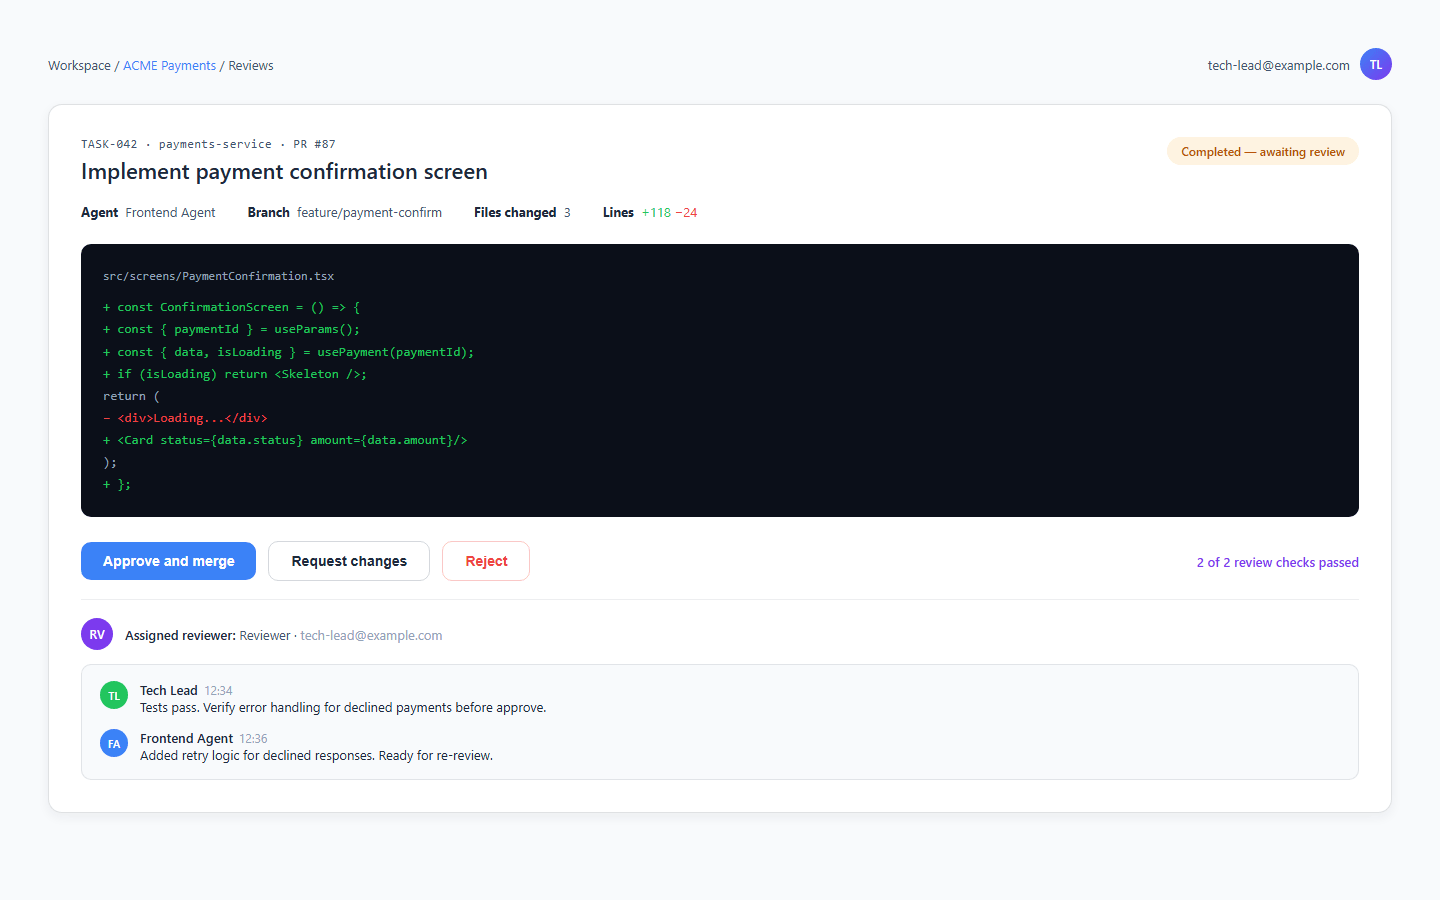The image size is (1440, 900).
Task: Click the 'Assigned reviewer: Reviewer' label
Action: pos(207,635)
